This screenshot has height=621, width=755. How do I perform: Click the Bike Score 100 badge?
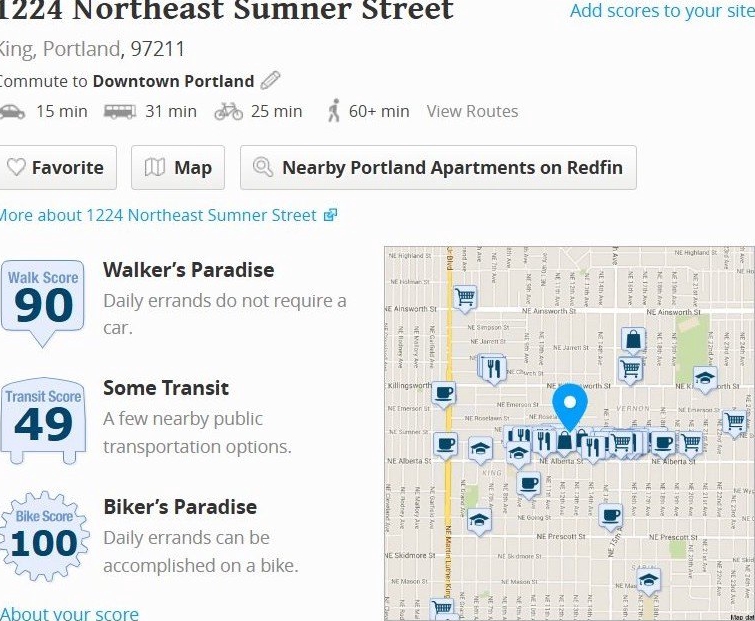(44, 536)
